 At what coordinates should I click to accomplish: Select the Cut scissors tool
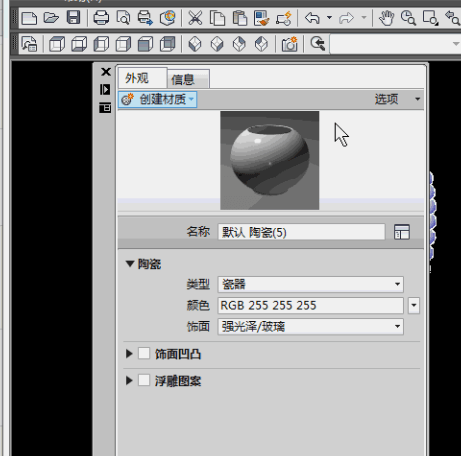click(x=195, y=18)
